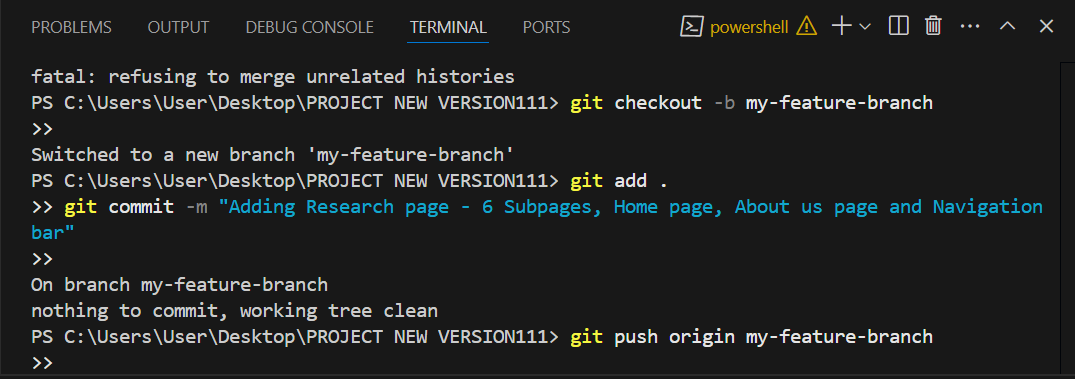
Task: Click 'On branch my-feature-branch' output
Action: click(x=180, y=284)
